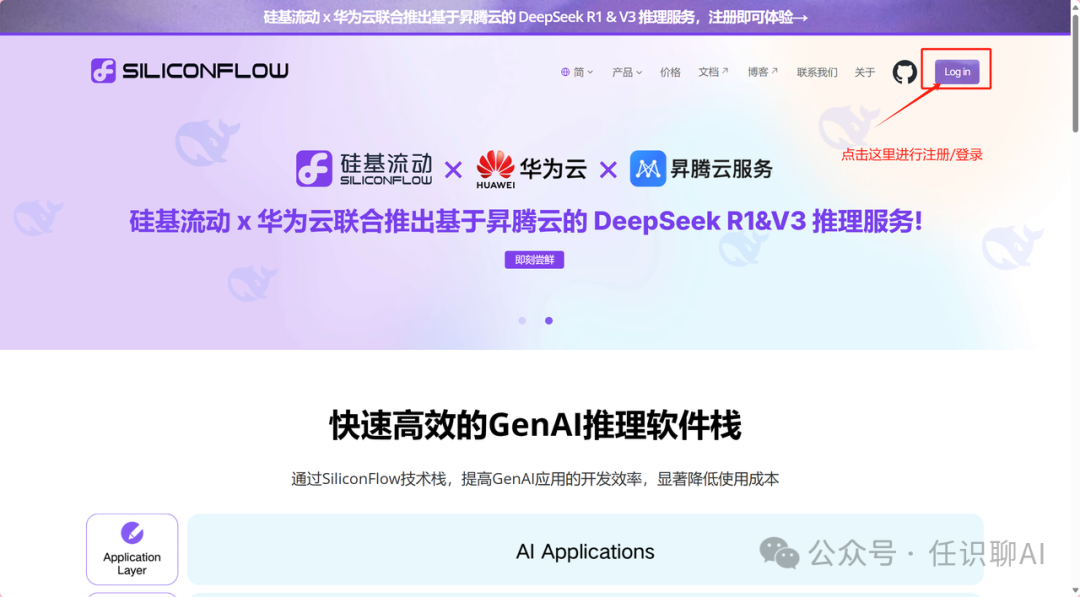This screenshot has height=597, width=1080.
Task: Switch to first carousel slide dot
Action: pos(522,320)
